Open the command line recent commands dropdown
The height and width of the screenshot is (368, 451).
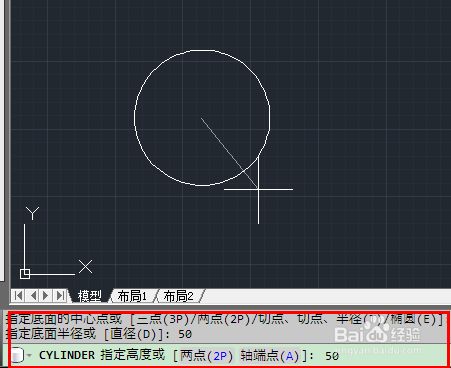tap(30, 355)
